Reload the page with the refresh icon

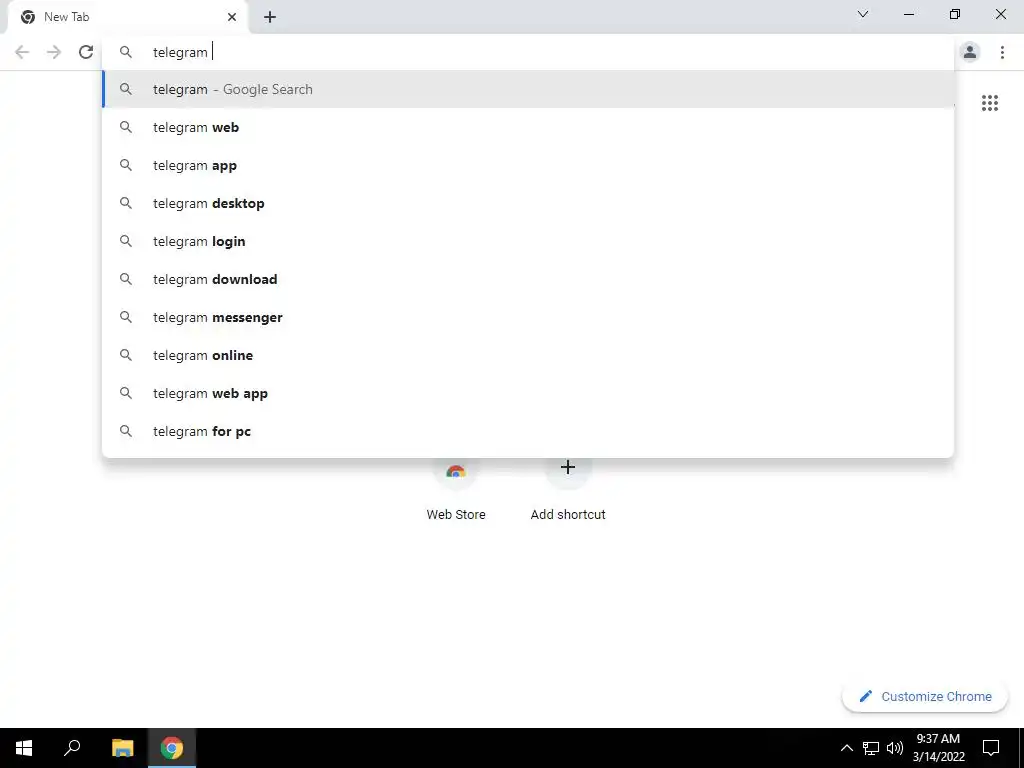tap(86, 52)
